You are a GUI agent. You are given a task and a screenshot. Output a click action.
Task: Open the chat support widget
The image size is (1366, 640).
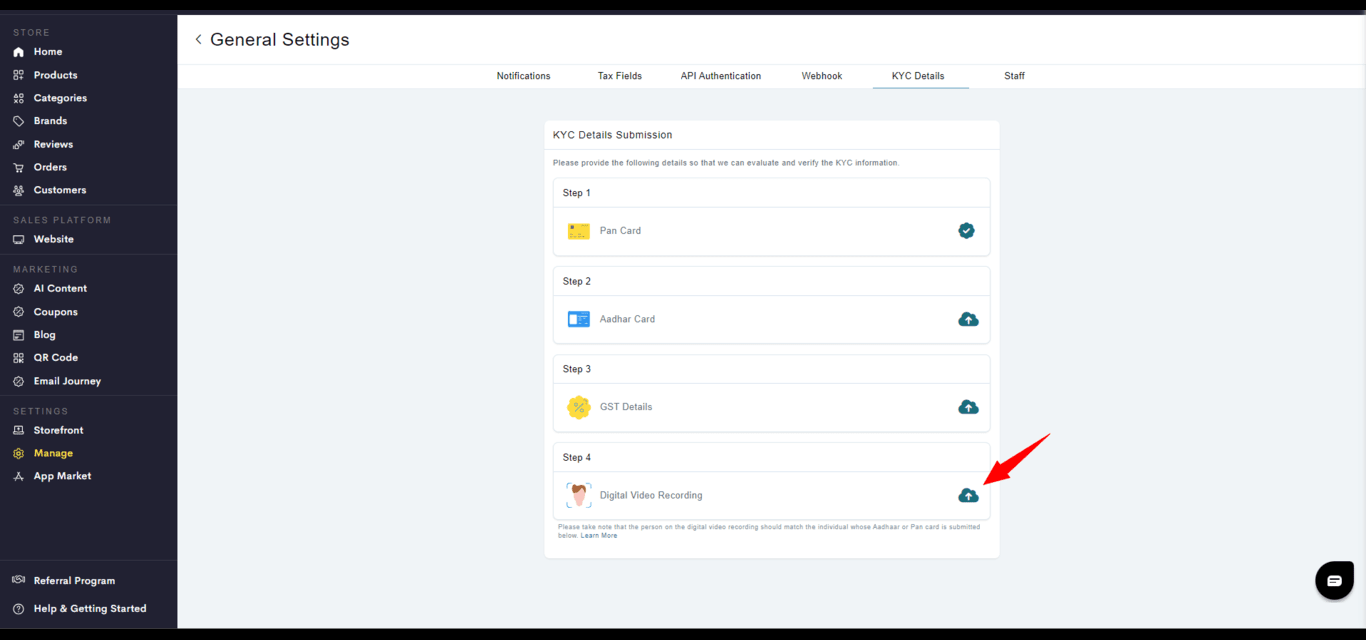tap(1334, 580)
